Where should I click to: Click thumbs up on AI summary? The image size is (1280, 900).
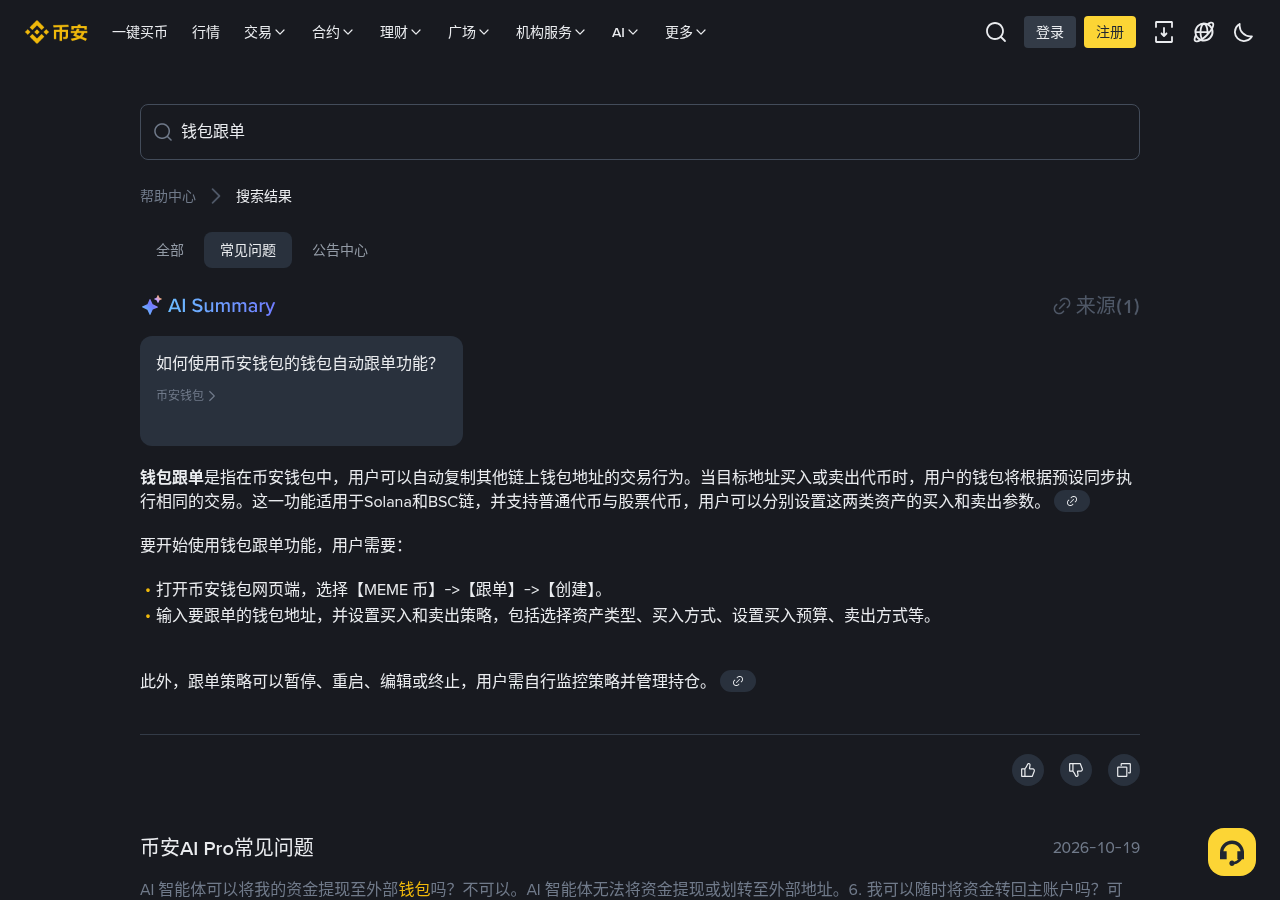(x=1028, y=770)
